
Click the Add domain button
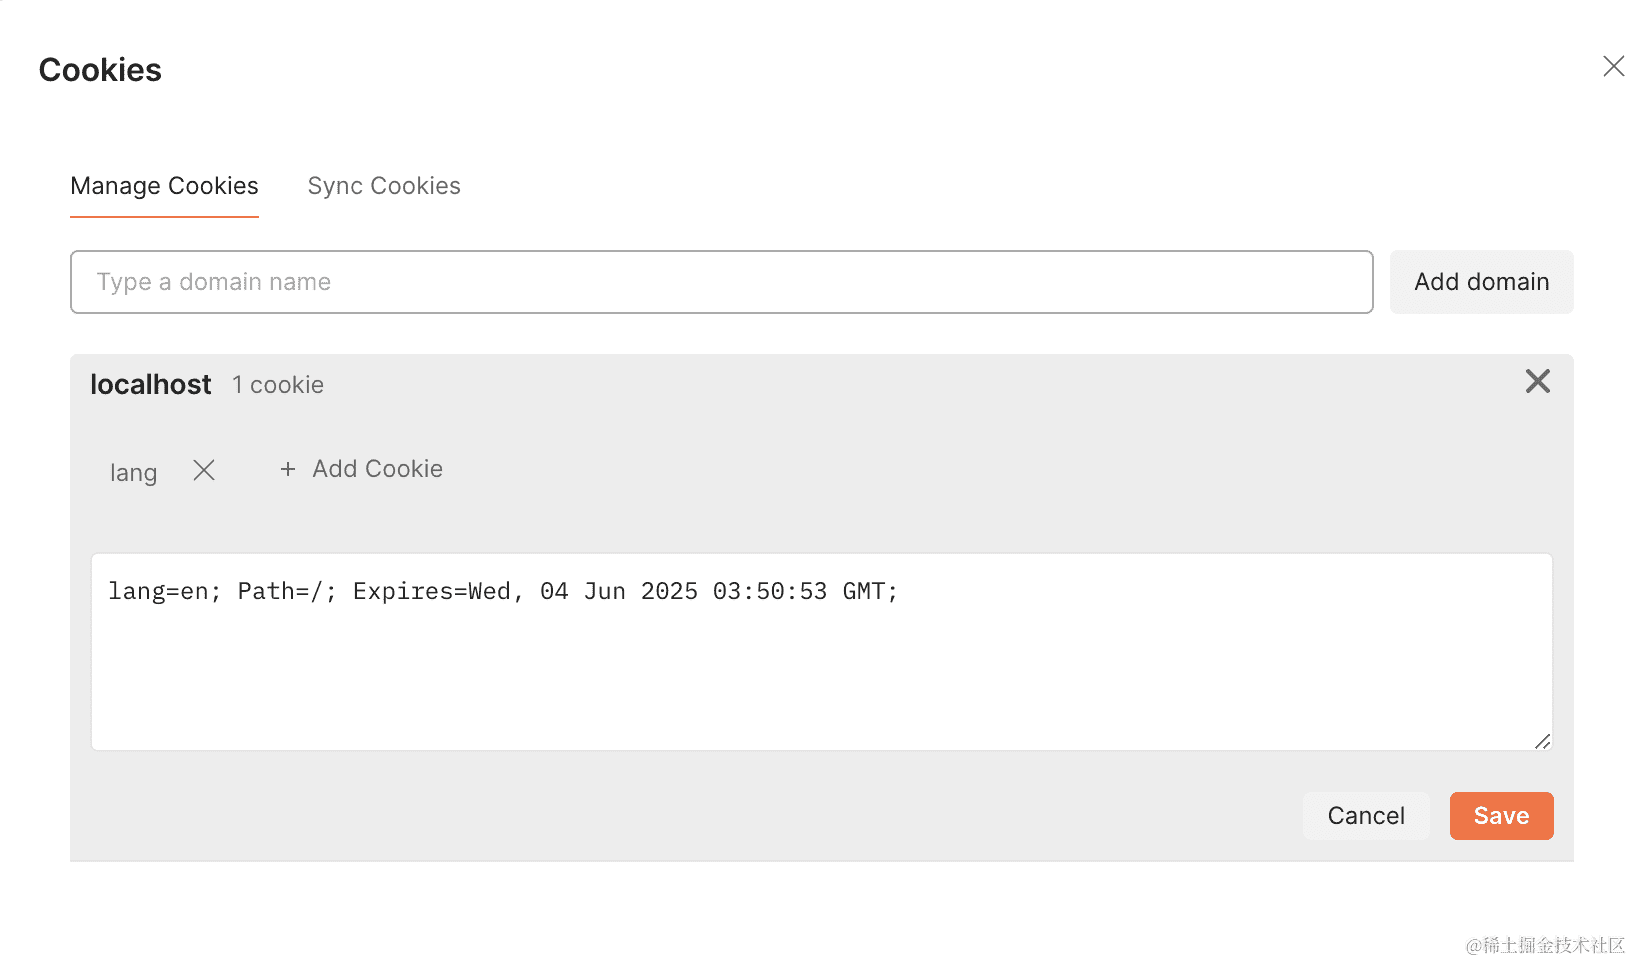point(1481,282)
